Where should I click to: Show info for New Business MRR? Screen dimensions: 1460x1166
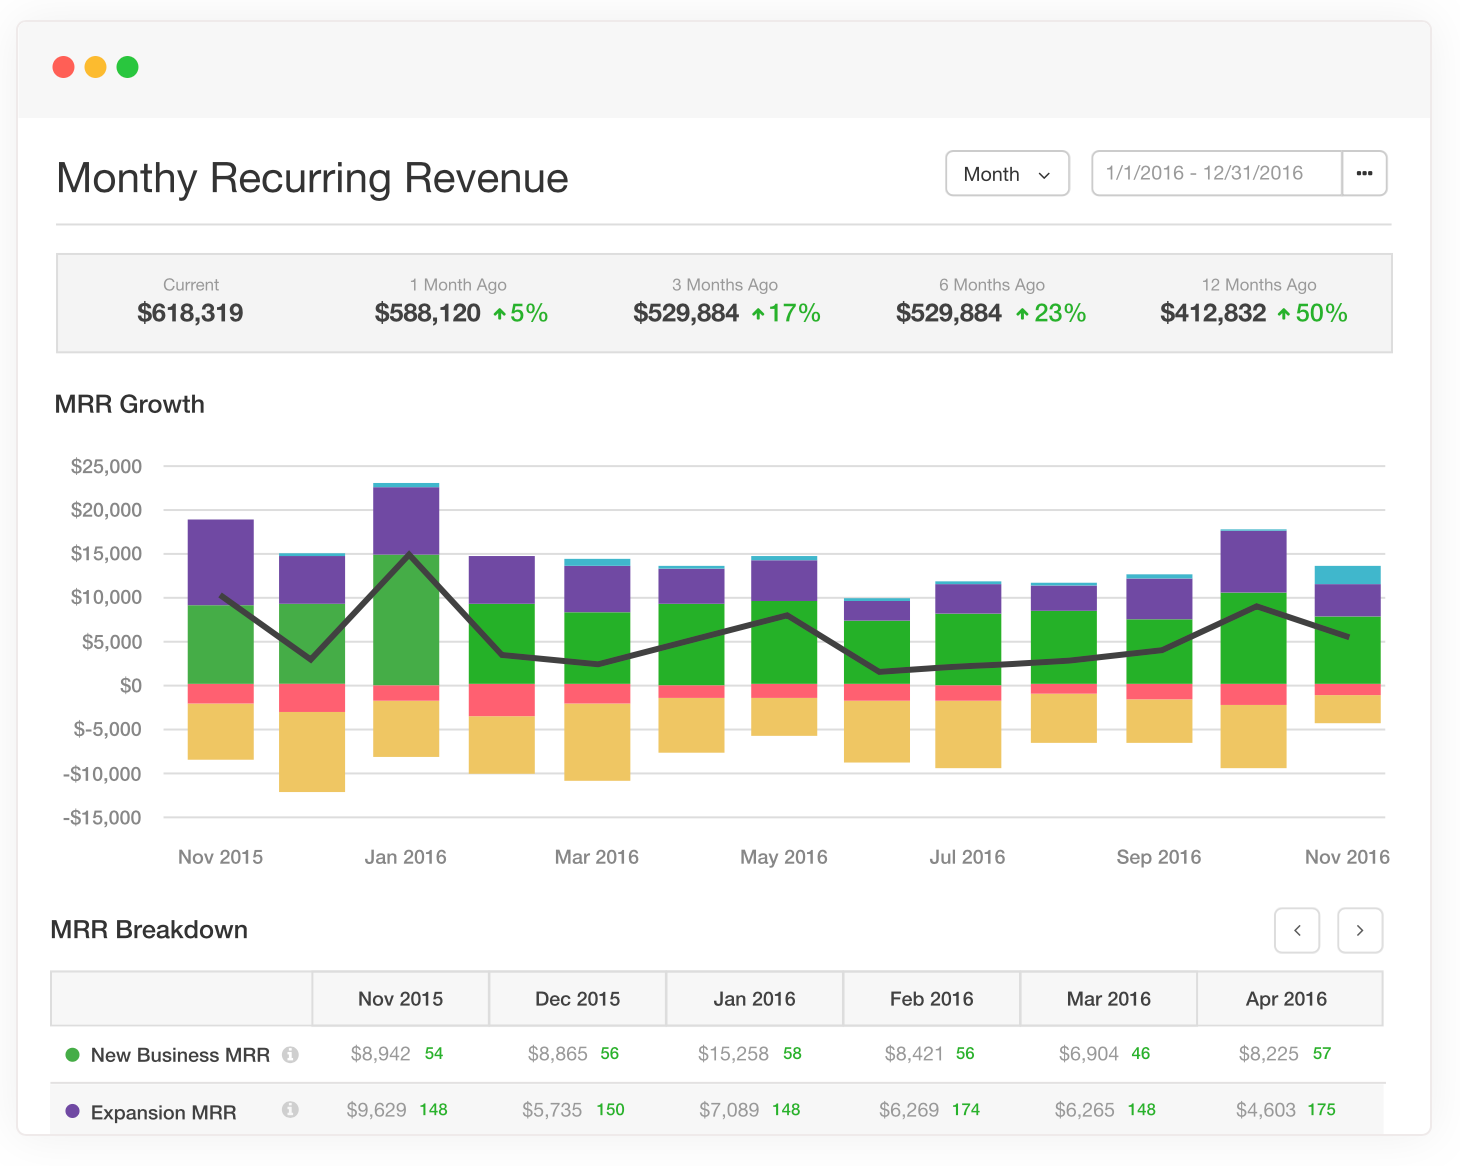[290, 1054]
